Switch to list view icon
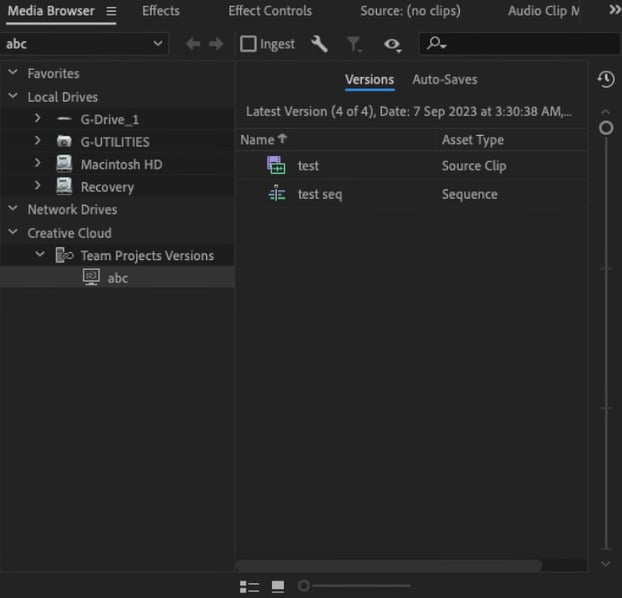Image resolution: width=622 pixels, height=598 pixels. point(250,586)
